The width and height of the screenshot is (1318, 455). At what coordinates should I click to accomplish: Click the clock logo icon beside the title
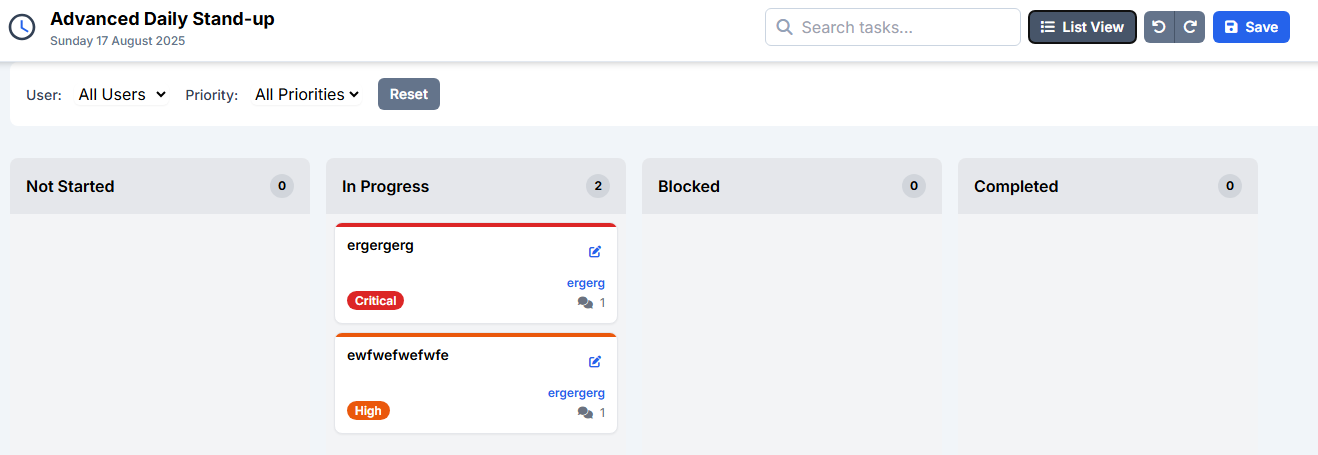point(22,27)
